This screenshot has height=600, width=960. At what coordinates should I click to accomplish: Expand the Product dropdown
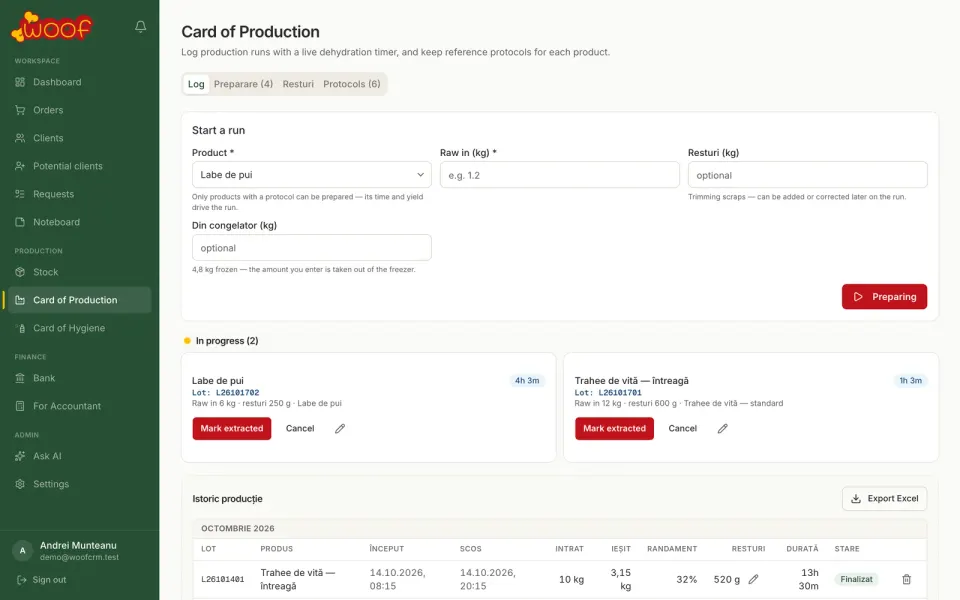(x=312, y=174)
